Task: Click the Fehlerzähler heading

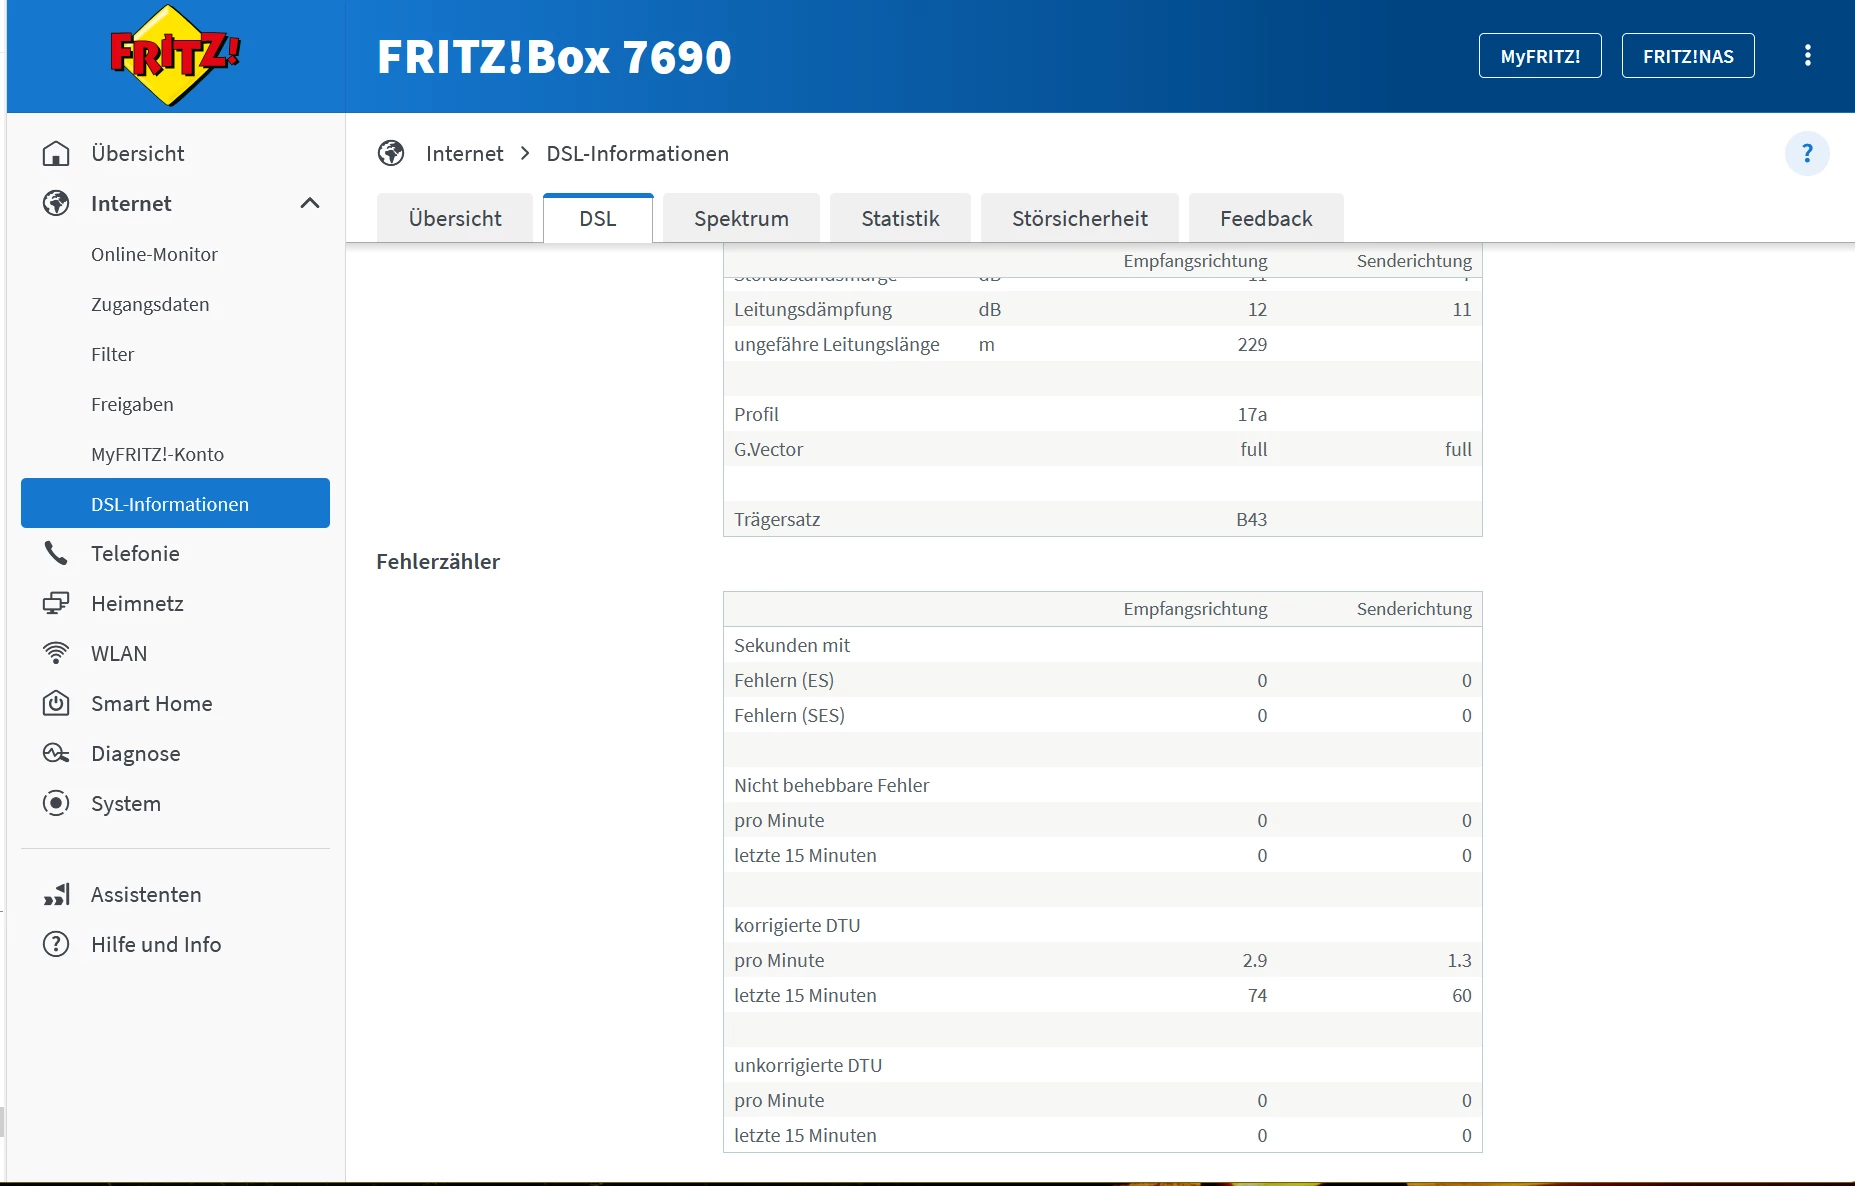Action: coord(438,561)
